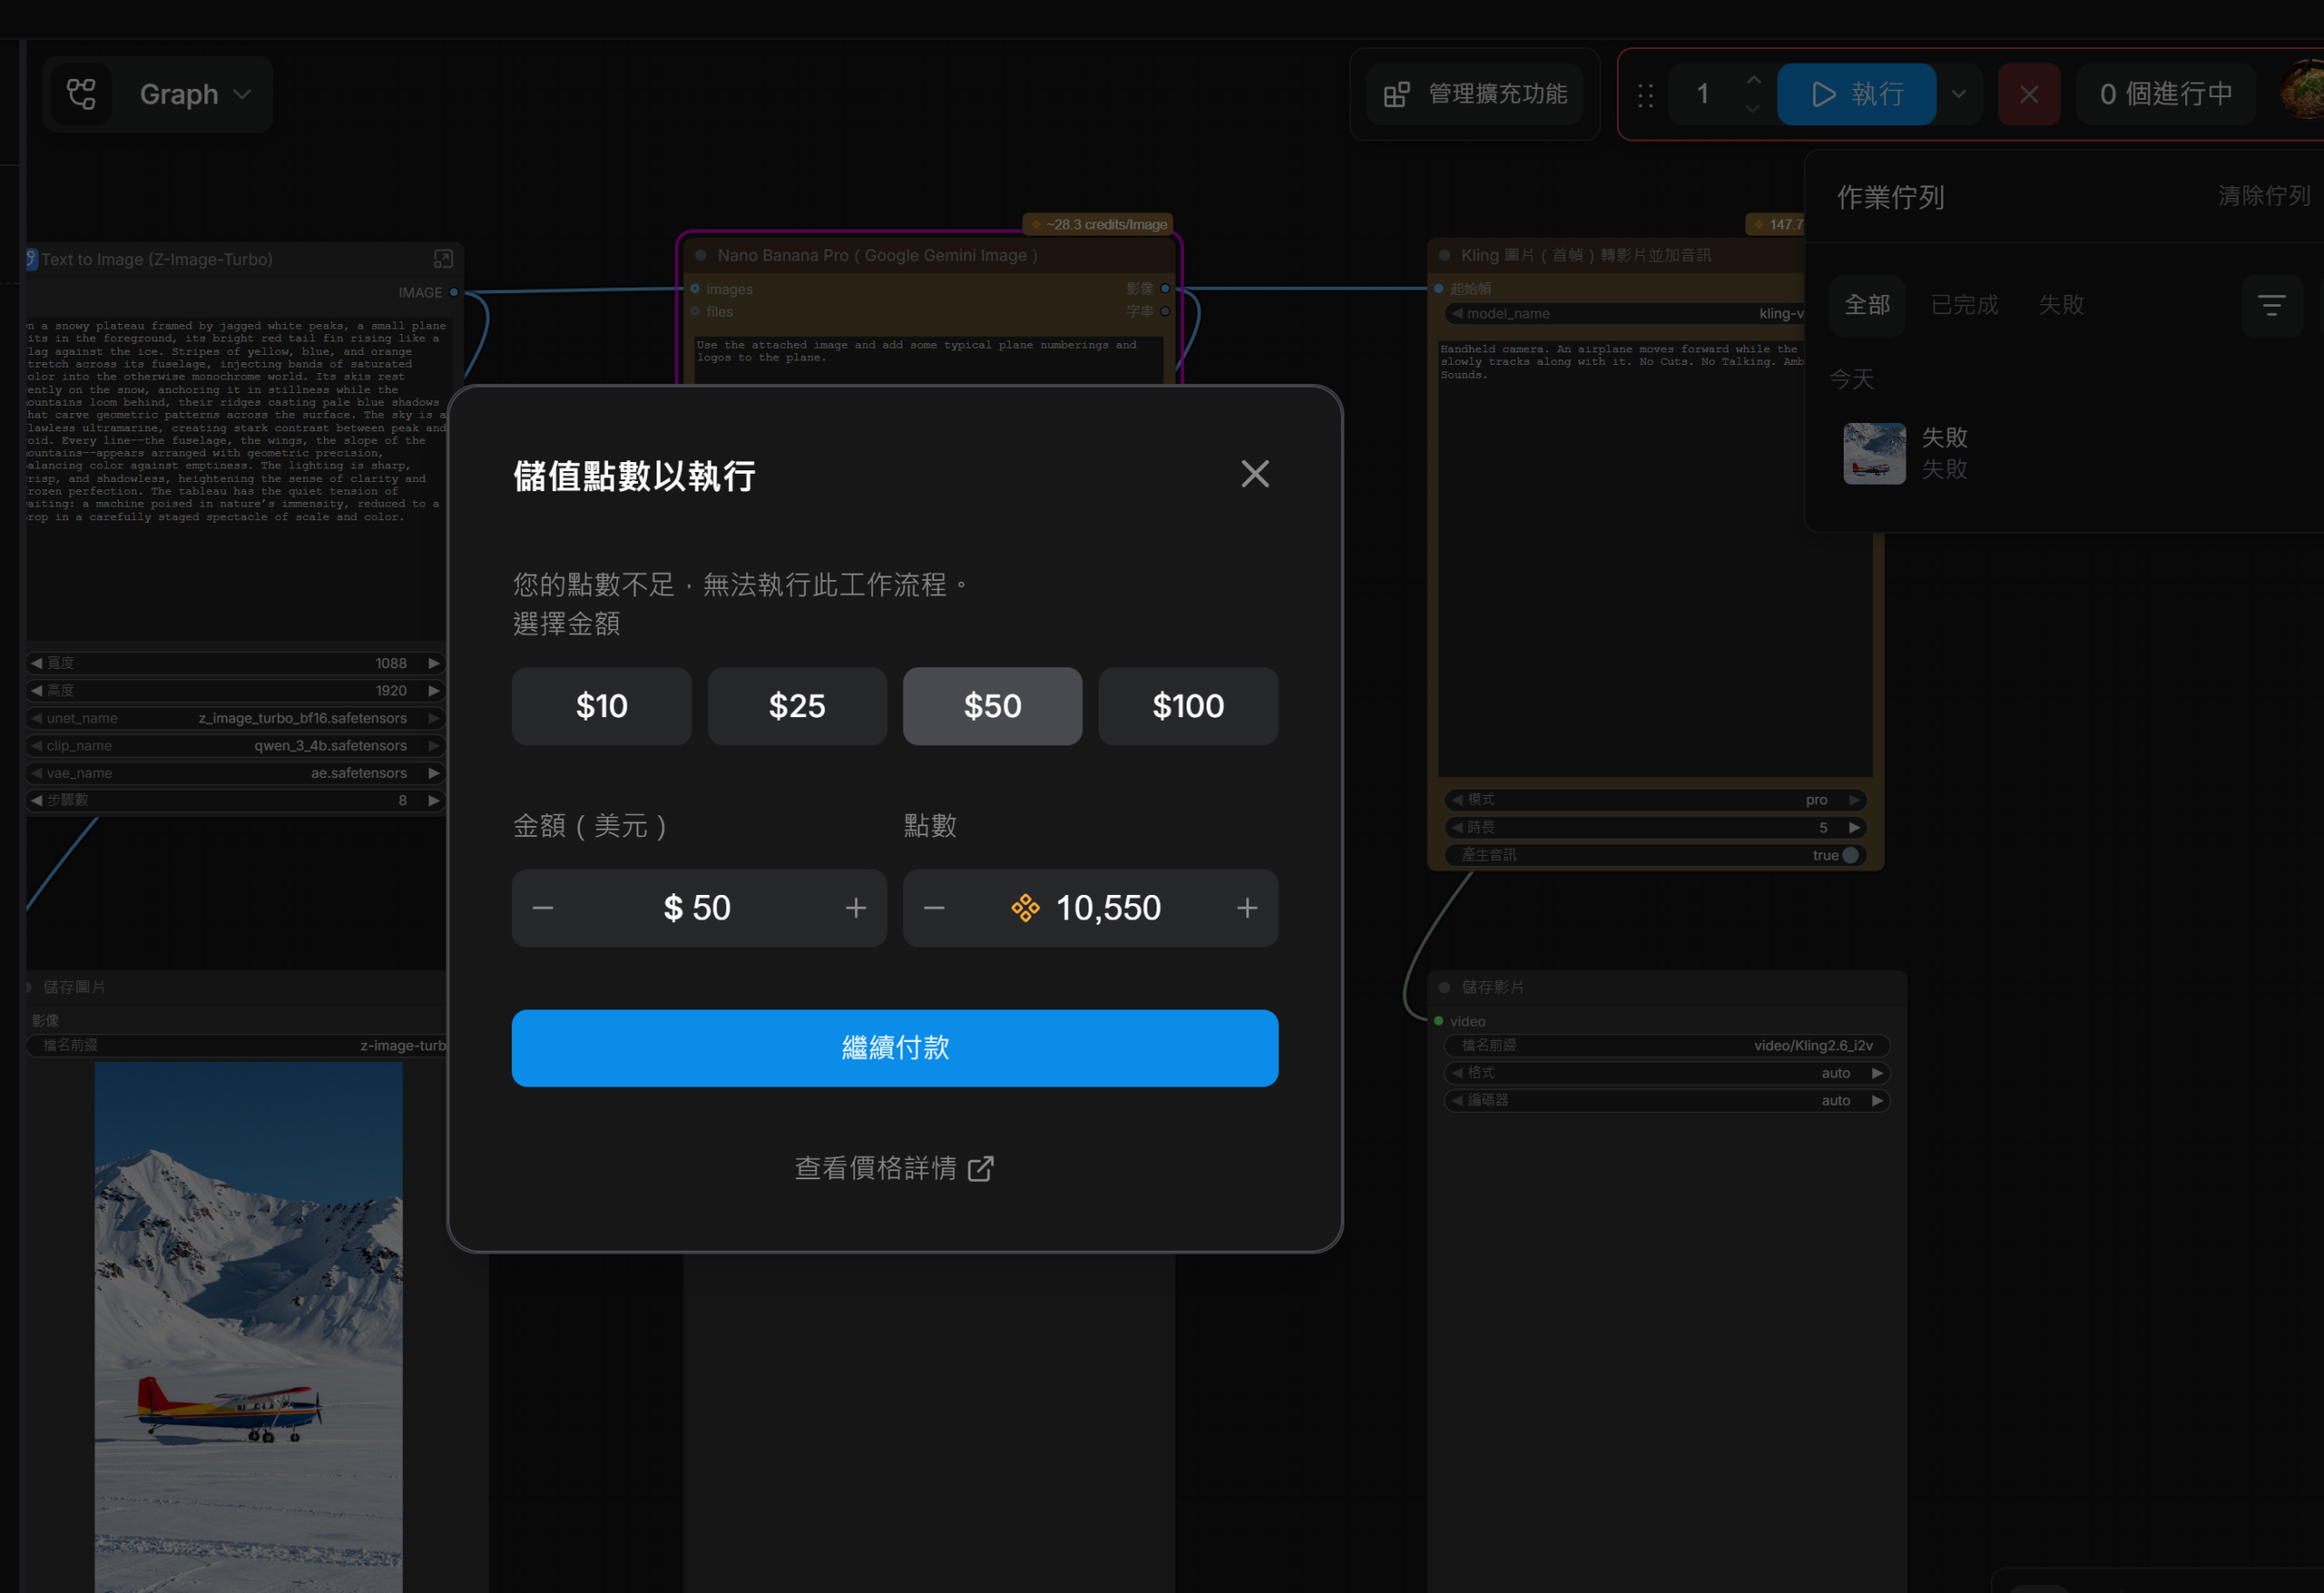
Task: Click the 繼續付款 payment button
Action: point(894,1048)
